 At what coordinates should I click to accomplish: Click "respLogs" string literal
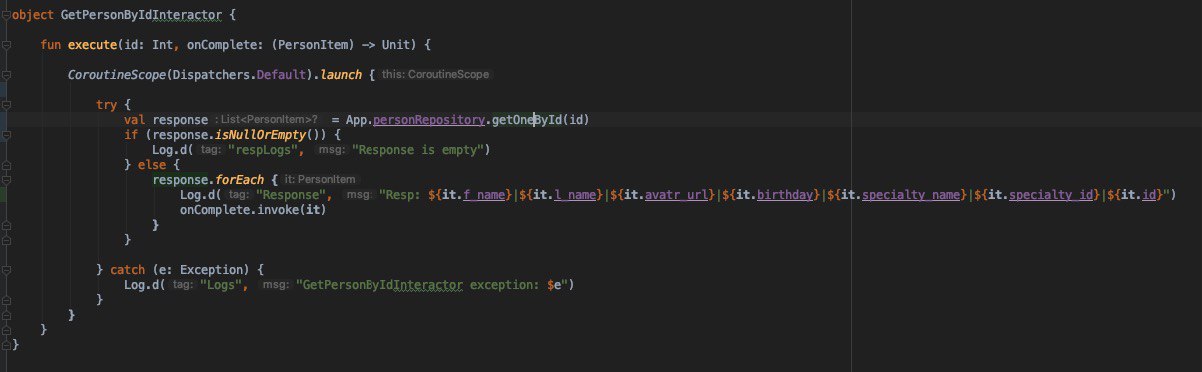click(x=264, y=150)
